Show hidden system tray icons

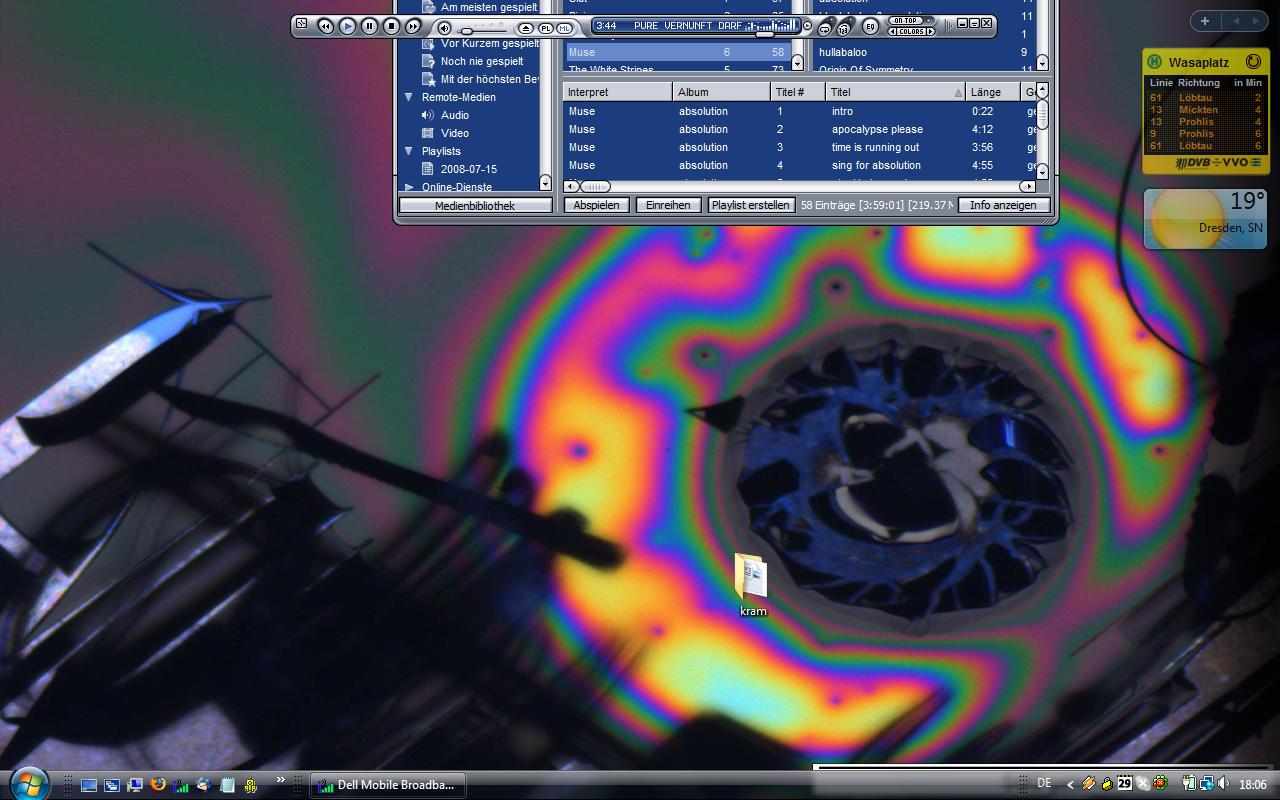1070,785
